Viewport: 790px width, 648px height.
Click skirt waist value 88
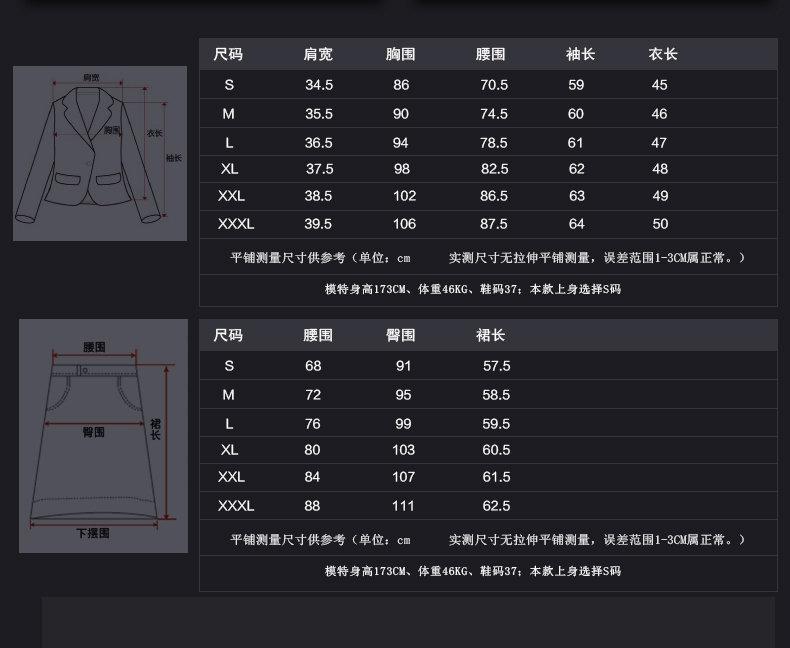(x=312, y=506)
